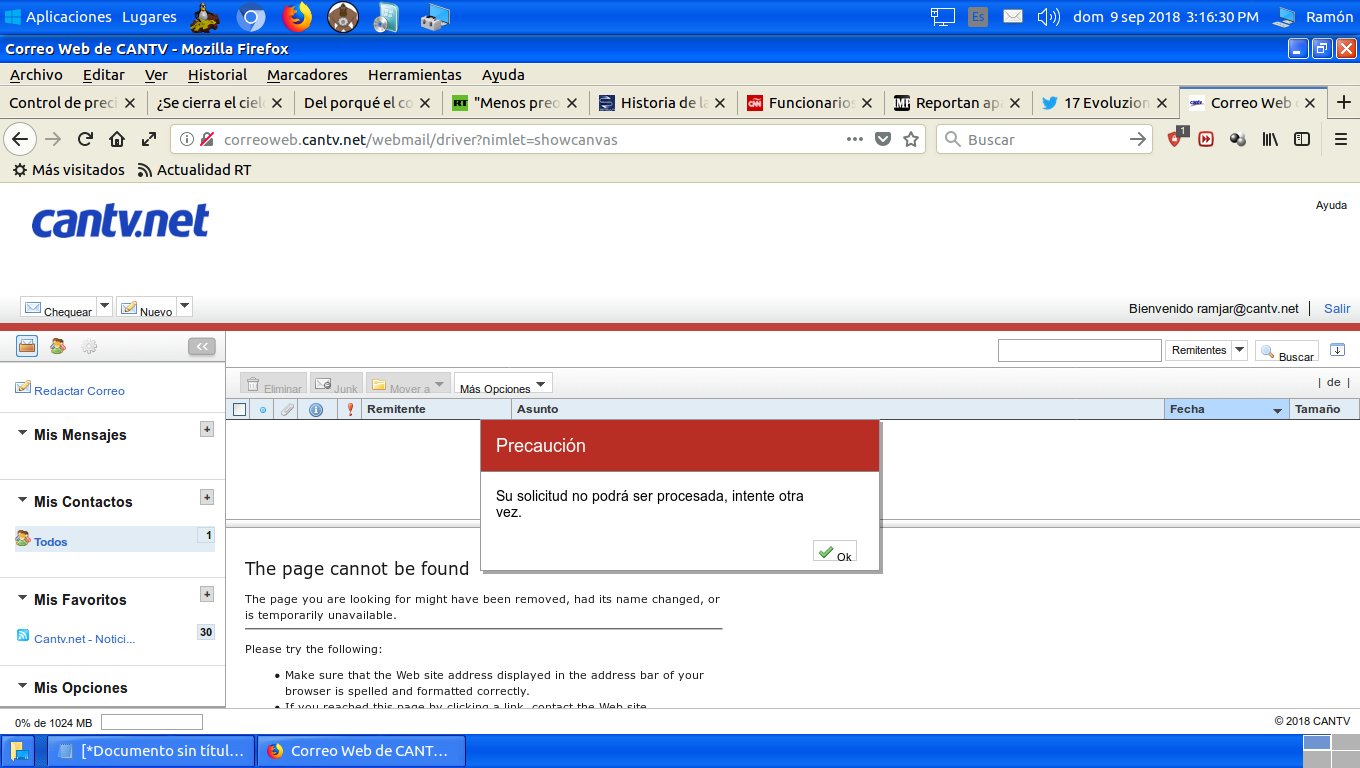This screenshot has width=1360, height=768.
Task: Toggle Firefox sidebar view icon
Action: (x=1302, y=139)
